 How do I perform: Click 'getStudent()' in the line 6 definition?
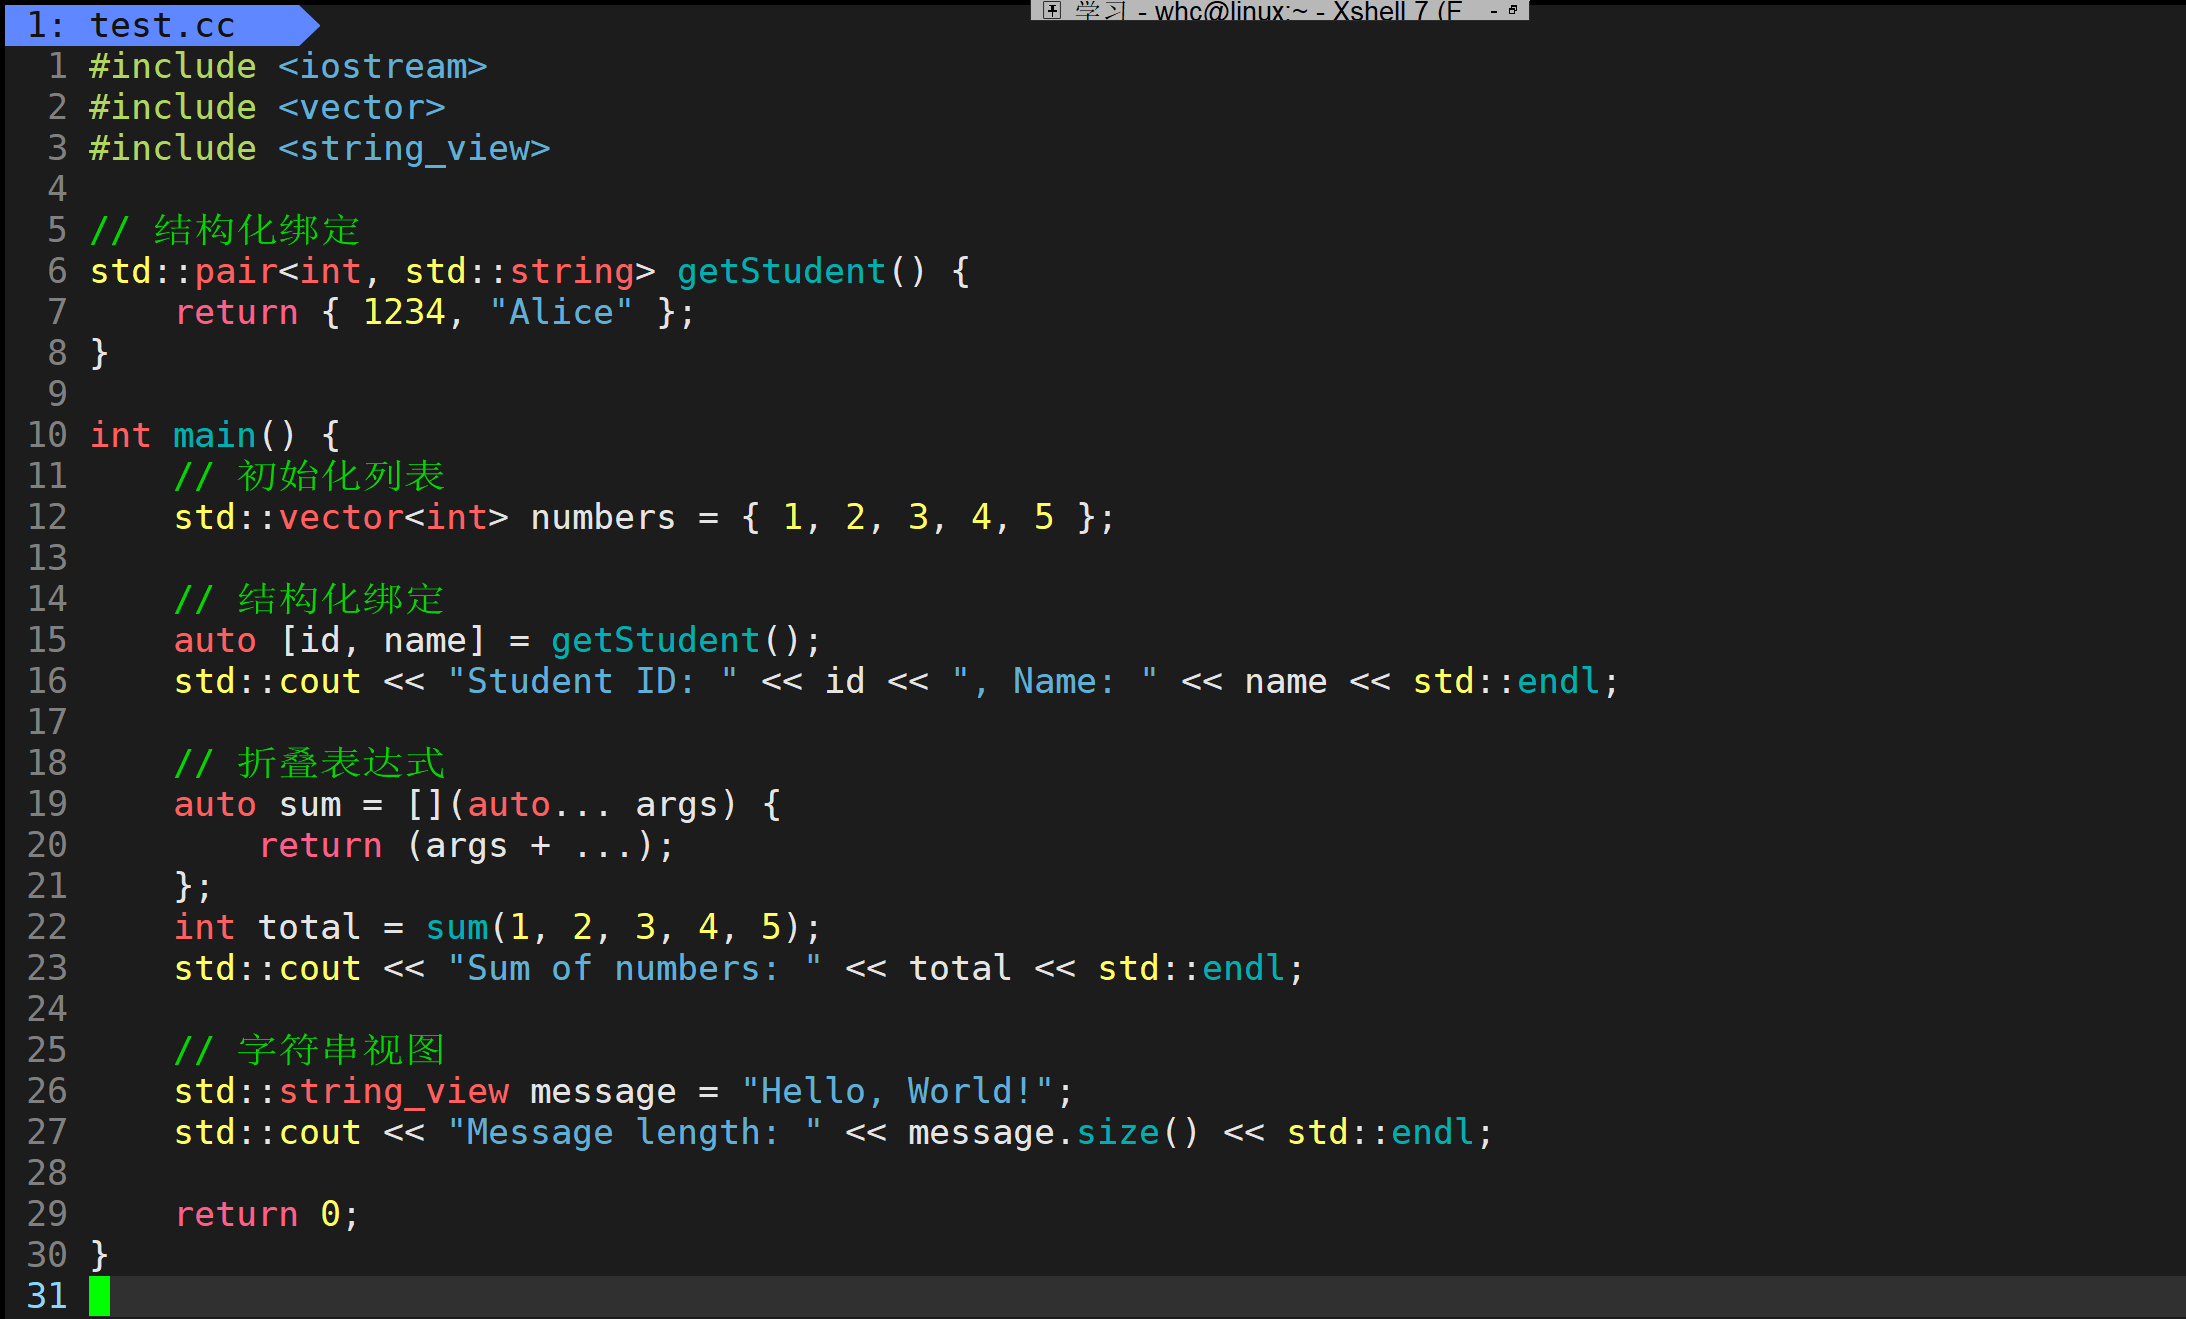click(x=802, y=271)
